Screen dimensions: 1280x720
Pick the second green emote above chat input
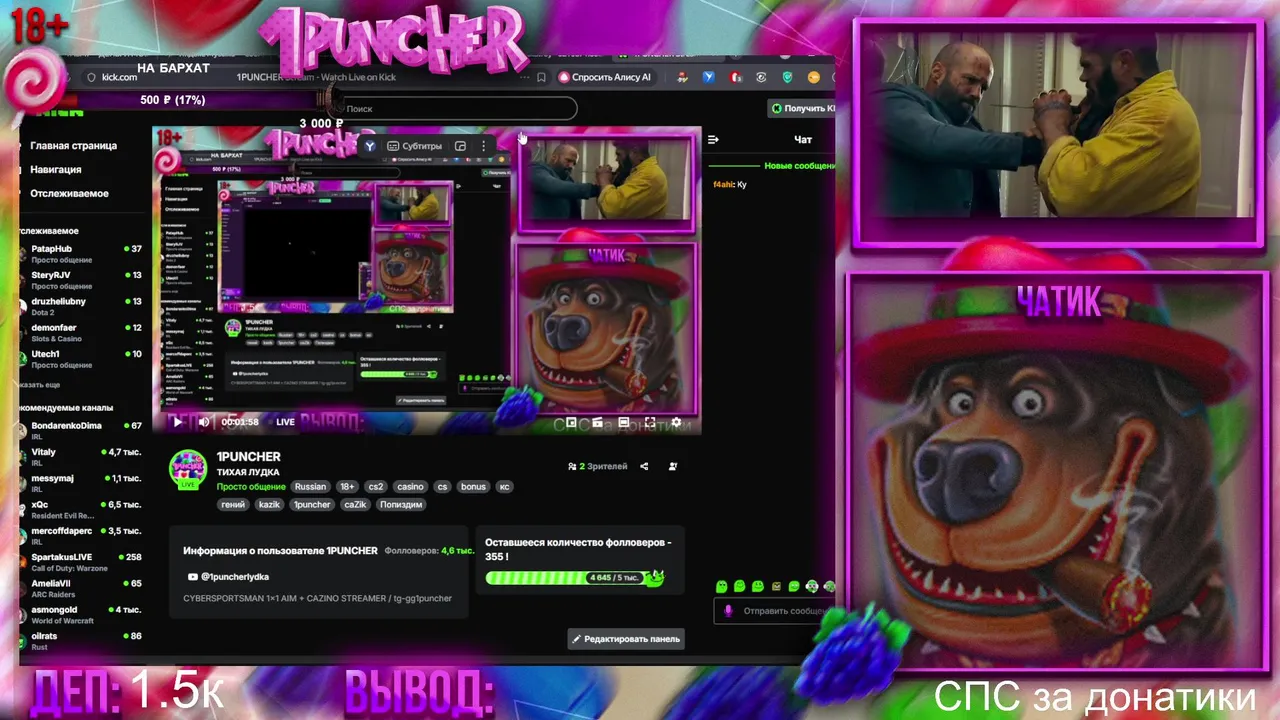(x=739, y=586)
